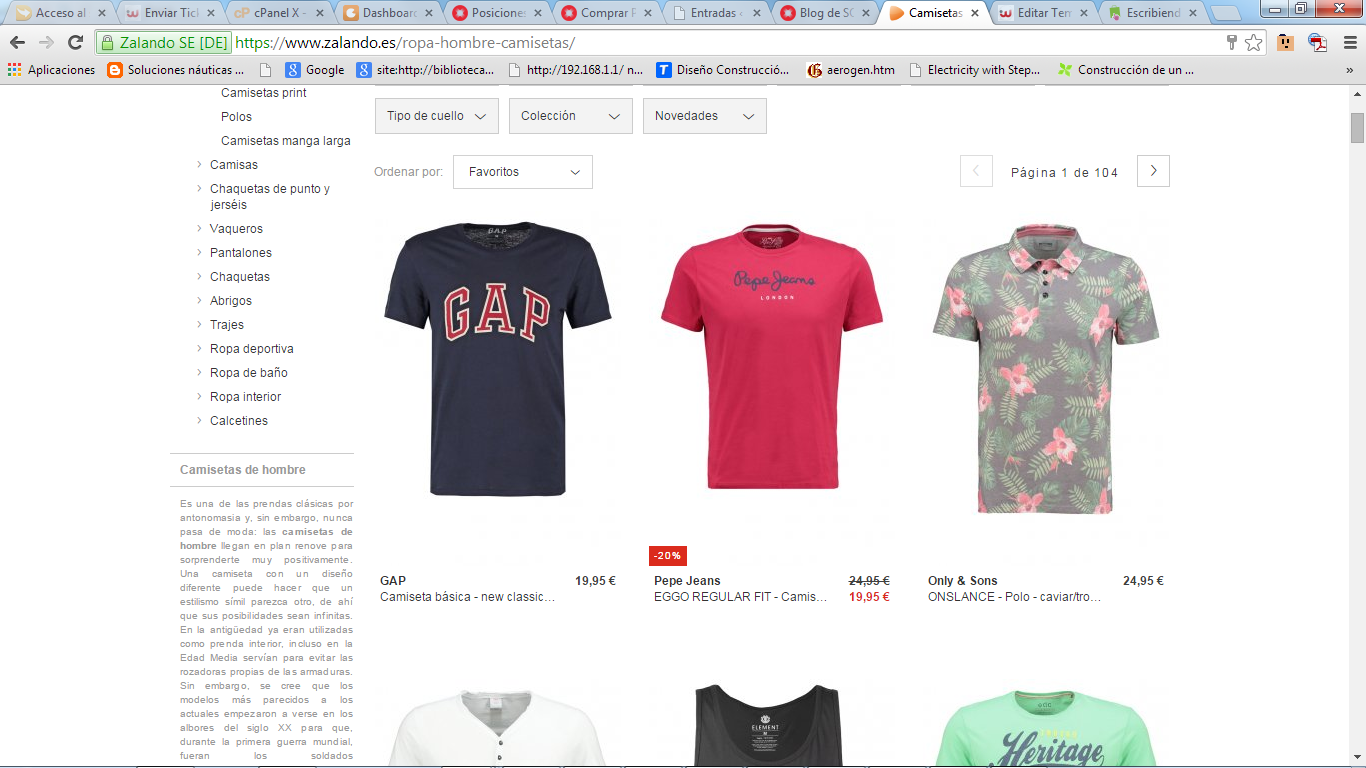Close the Dashboard tab
Image resolution: width=1366 pixels, height=768 pixels.
pos(427,13)
